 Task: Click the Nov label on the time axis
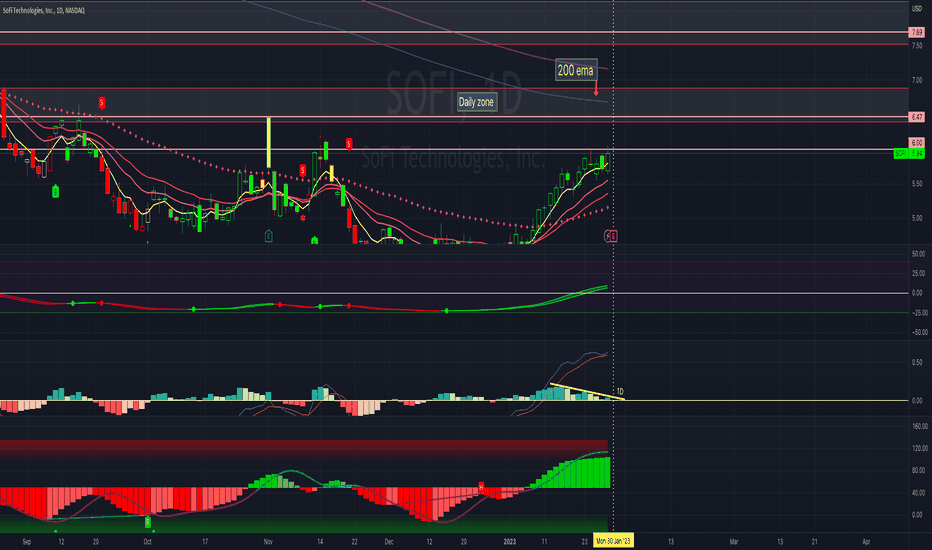(x=268, y=542)
